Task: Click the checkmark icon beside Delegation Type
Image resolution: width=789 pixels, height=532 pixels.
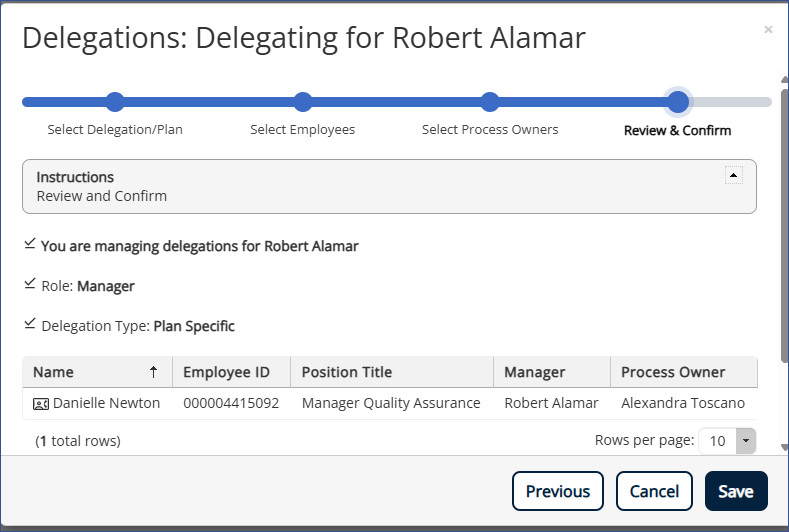Action: [x=30, y=323]
